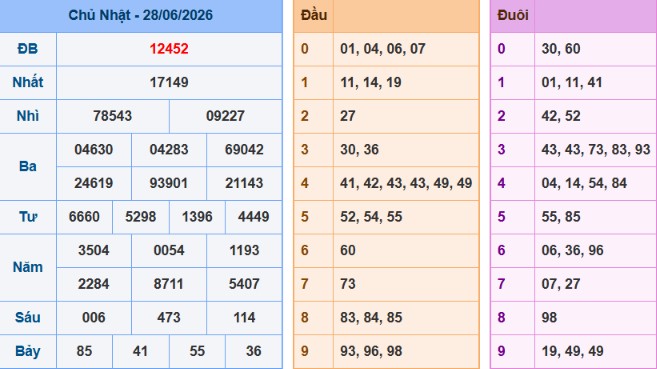
Task: Select Đuôi row 3 values 43, 43, 73, 83, 93
Action: [x=596, y=150]
